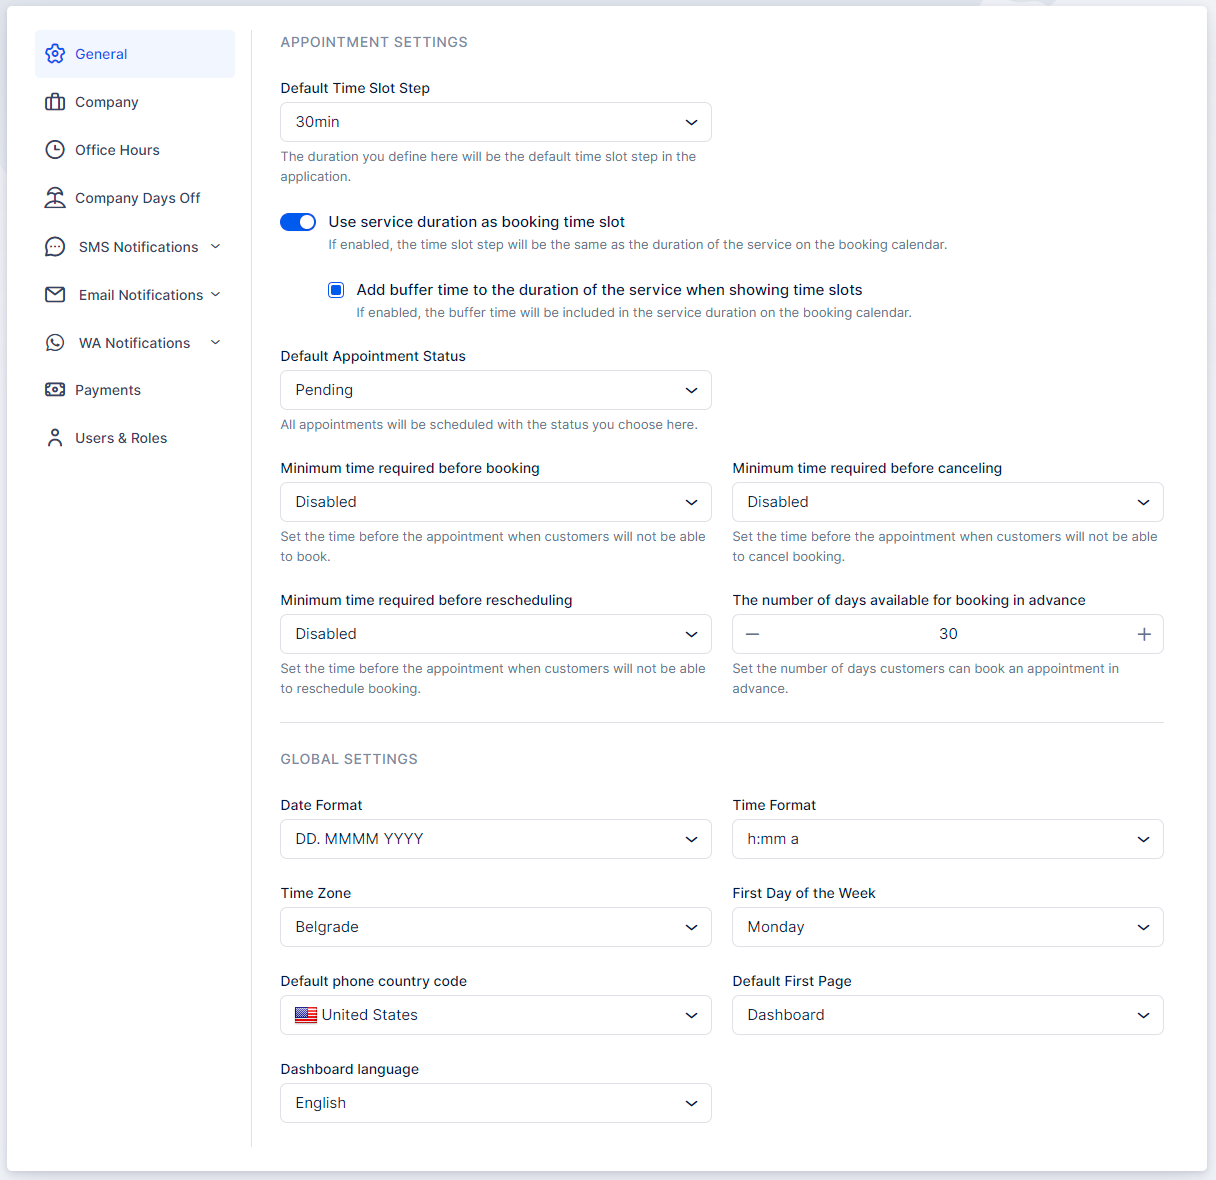Open the Dashboard language dropdown

(x=495, y=1103)
